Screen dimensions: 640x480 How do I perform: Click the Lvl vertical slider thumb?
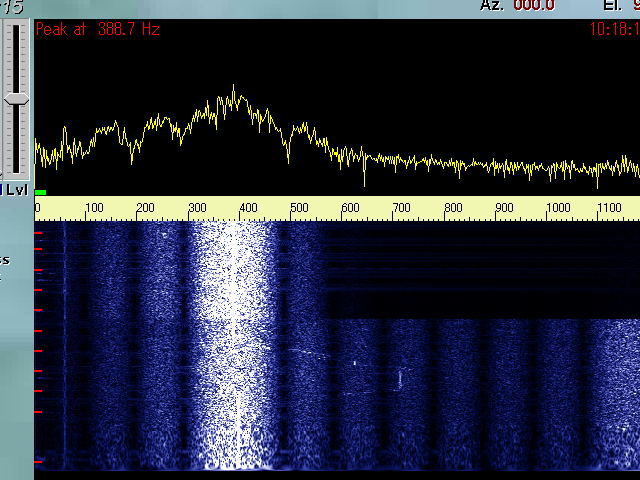point(16,99)
